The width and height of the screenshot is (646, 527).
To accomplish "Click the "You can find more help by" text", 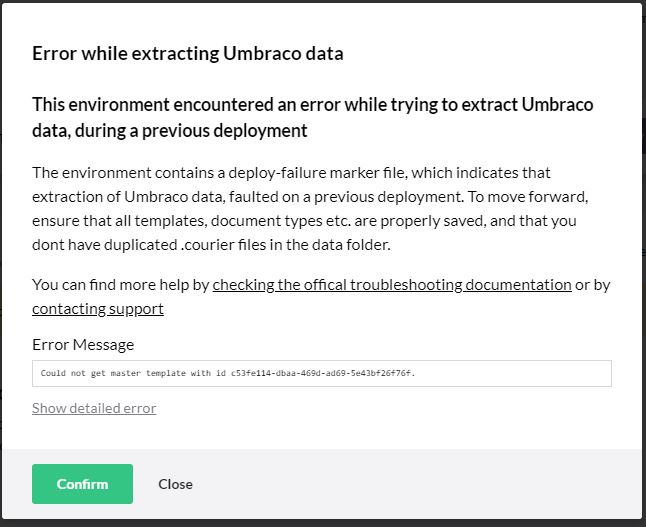I will (x=120, y=285).
